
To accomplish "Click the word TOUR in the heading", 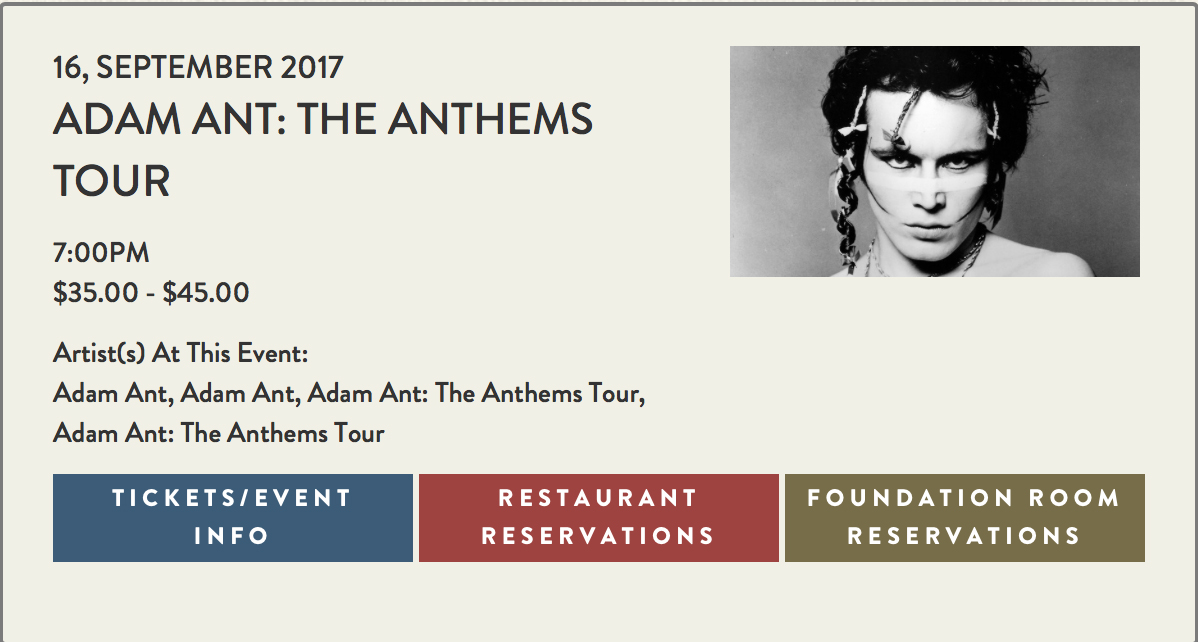I will 112,181.
